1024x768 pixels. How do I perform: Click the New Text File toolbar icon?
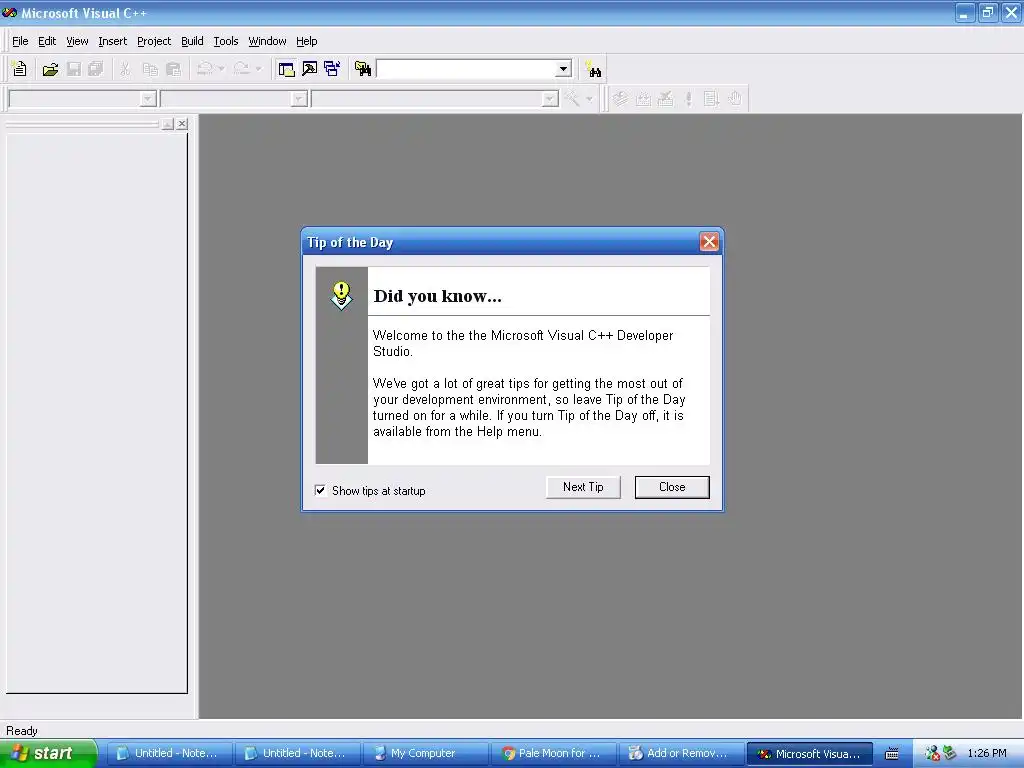[x=19, y=69]
